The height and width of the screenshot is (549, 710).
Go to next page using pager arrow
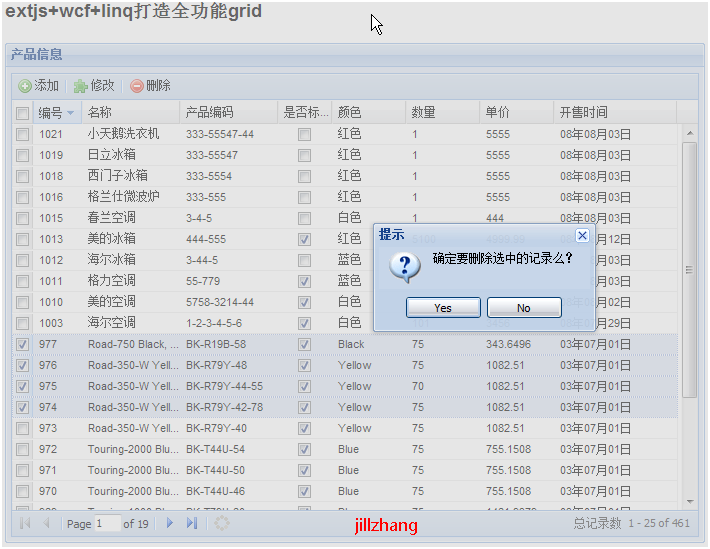pos(170,523)
